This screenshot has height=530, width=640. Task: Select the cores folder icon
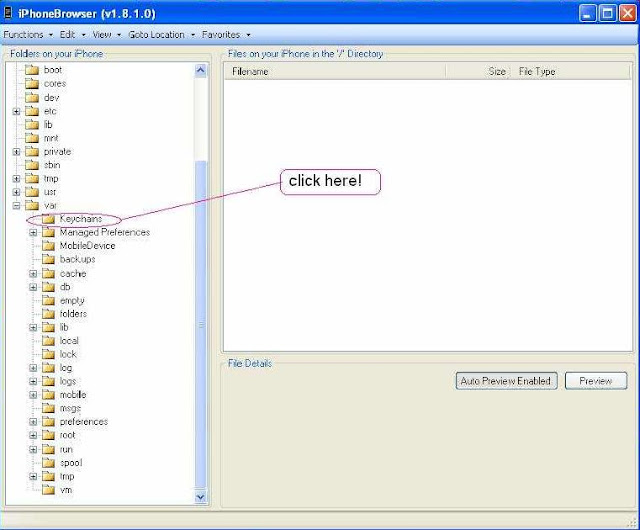click(32, 84)
